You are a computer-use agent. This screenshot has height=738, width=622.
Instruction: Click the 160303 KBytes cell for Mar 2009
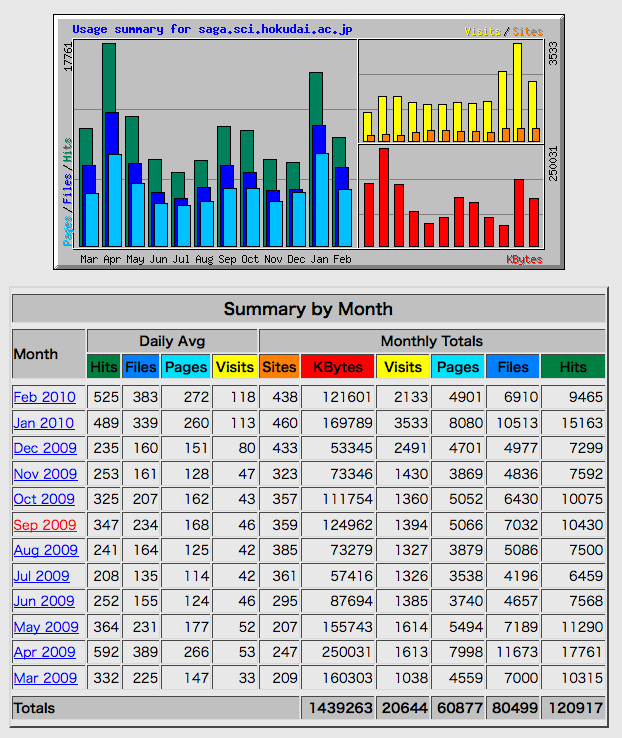pos(338,678)
